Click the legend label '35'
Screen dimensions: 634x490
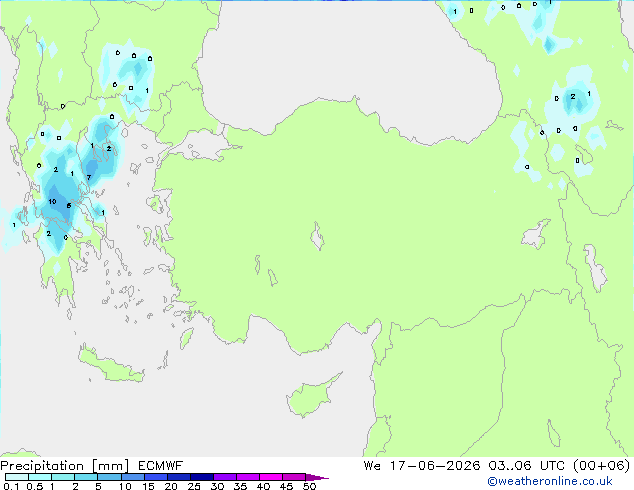pos(240,486)
